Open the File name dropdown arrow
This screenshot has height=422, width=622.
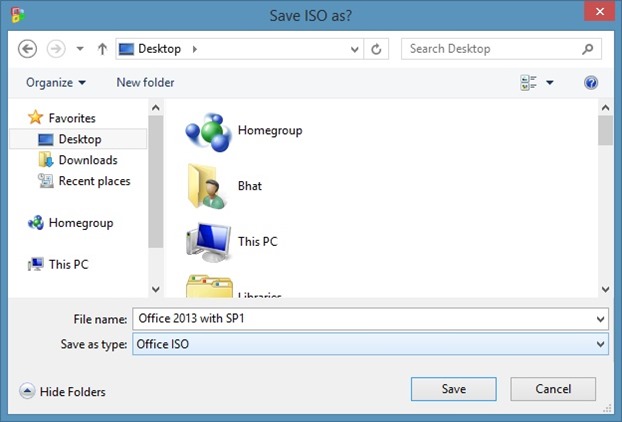(x=601, y=319)
